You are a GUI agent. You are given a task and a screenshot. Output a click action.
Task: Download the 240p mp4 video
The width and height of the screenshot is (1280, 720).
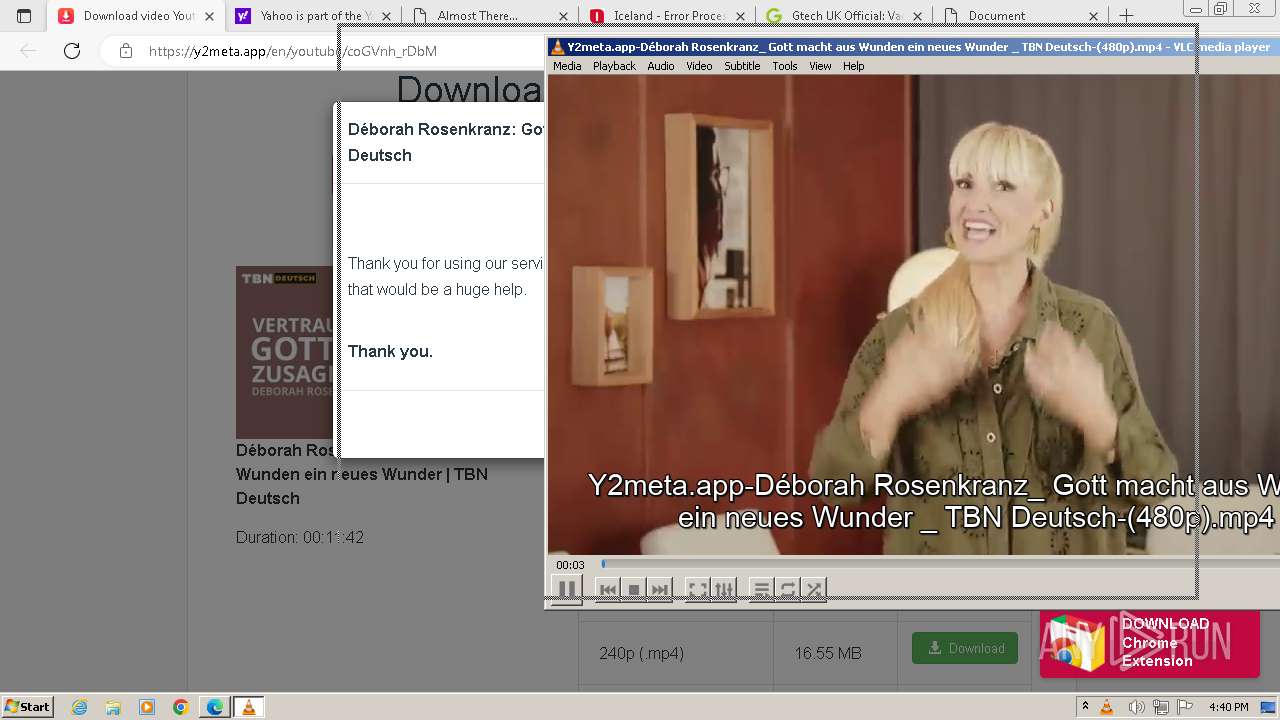[x=965, y=648]
